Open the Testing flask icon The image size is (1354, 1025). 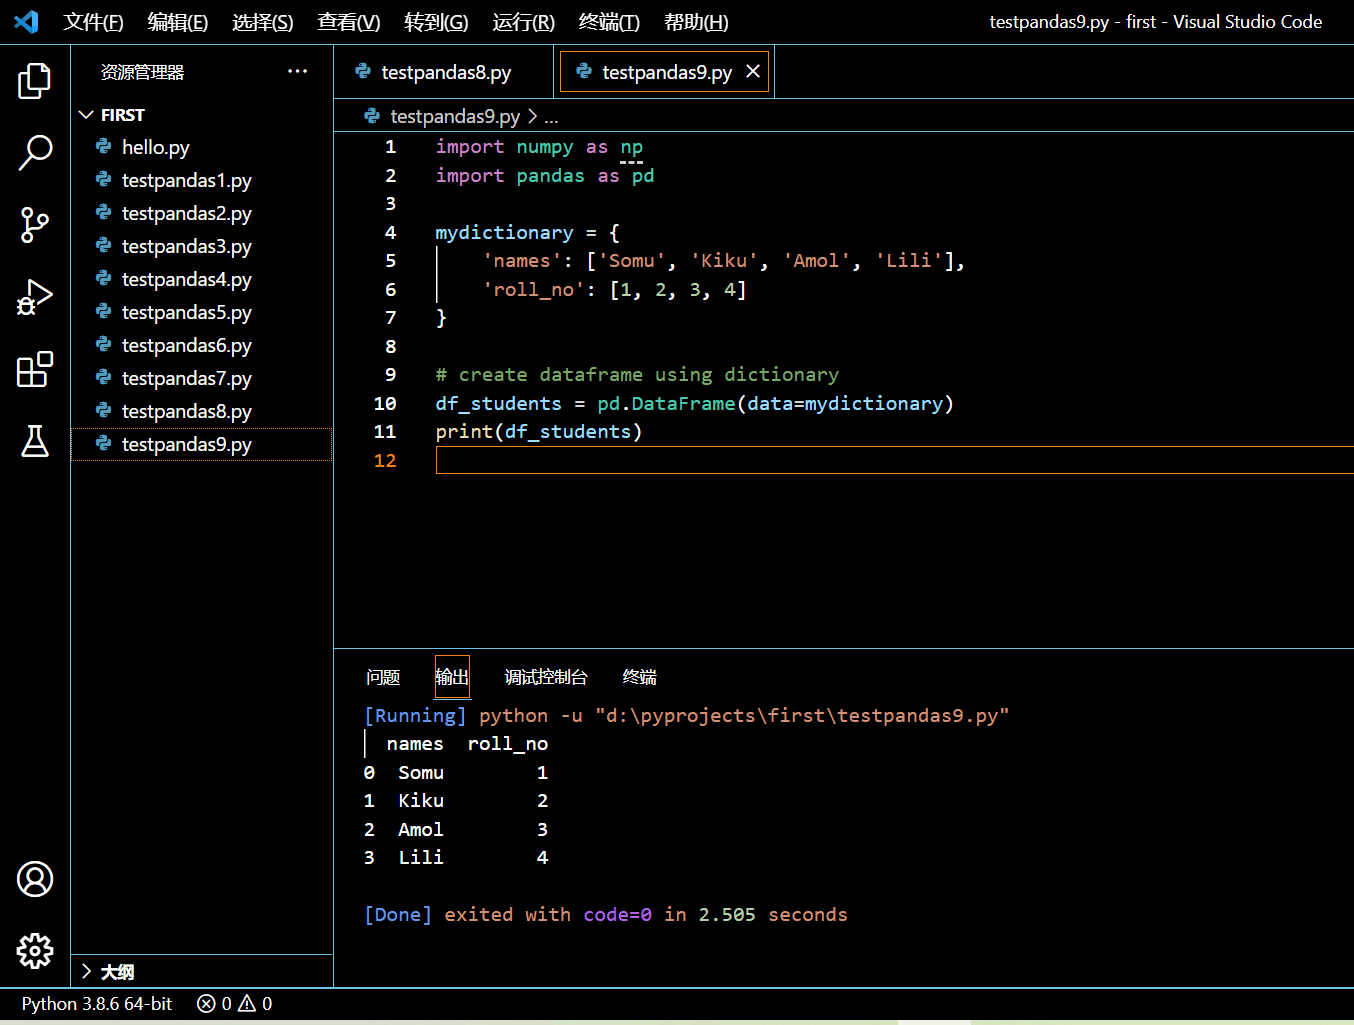34,441
